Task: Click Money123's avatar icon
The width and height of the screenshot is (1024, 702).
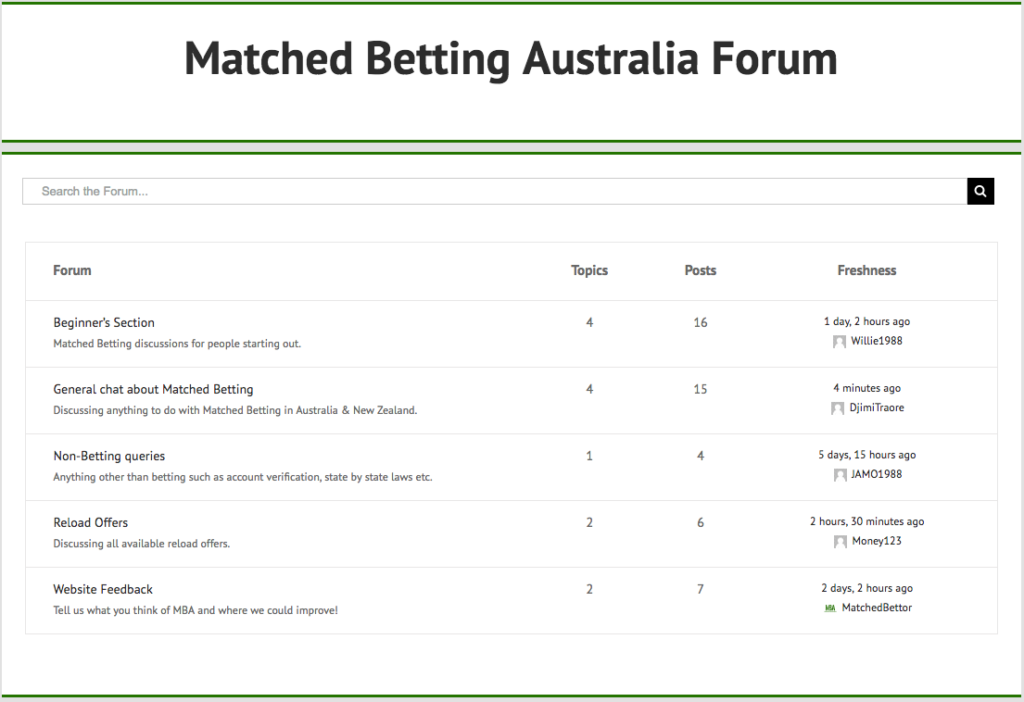Action: coord(840,541)
